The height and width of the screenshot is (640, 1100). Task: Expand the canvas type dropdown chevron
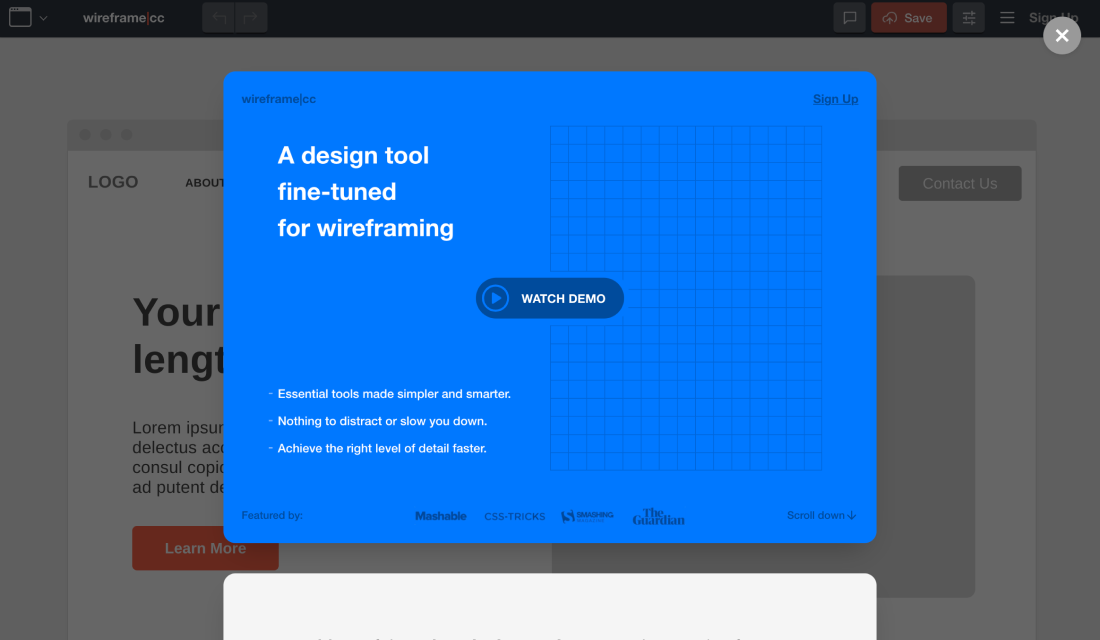point(43,18)
